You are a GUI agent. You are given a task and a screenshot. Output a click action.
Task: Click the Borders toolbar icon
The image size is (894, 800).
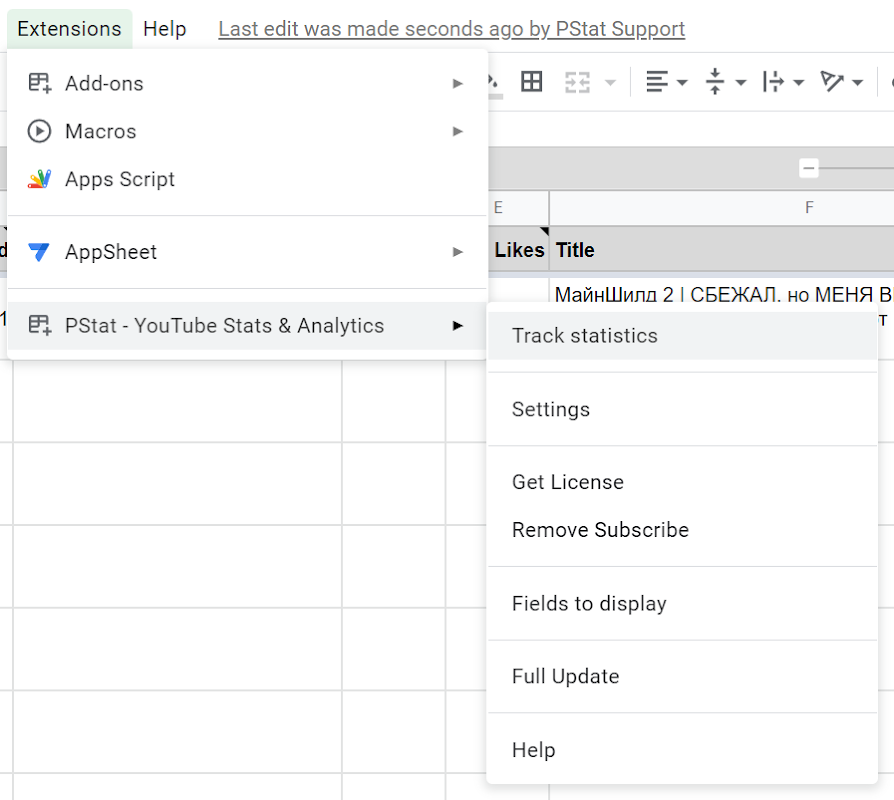tap(531, 82)
